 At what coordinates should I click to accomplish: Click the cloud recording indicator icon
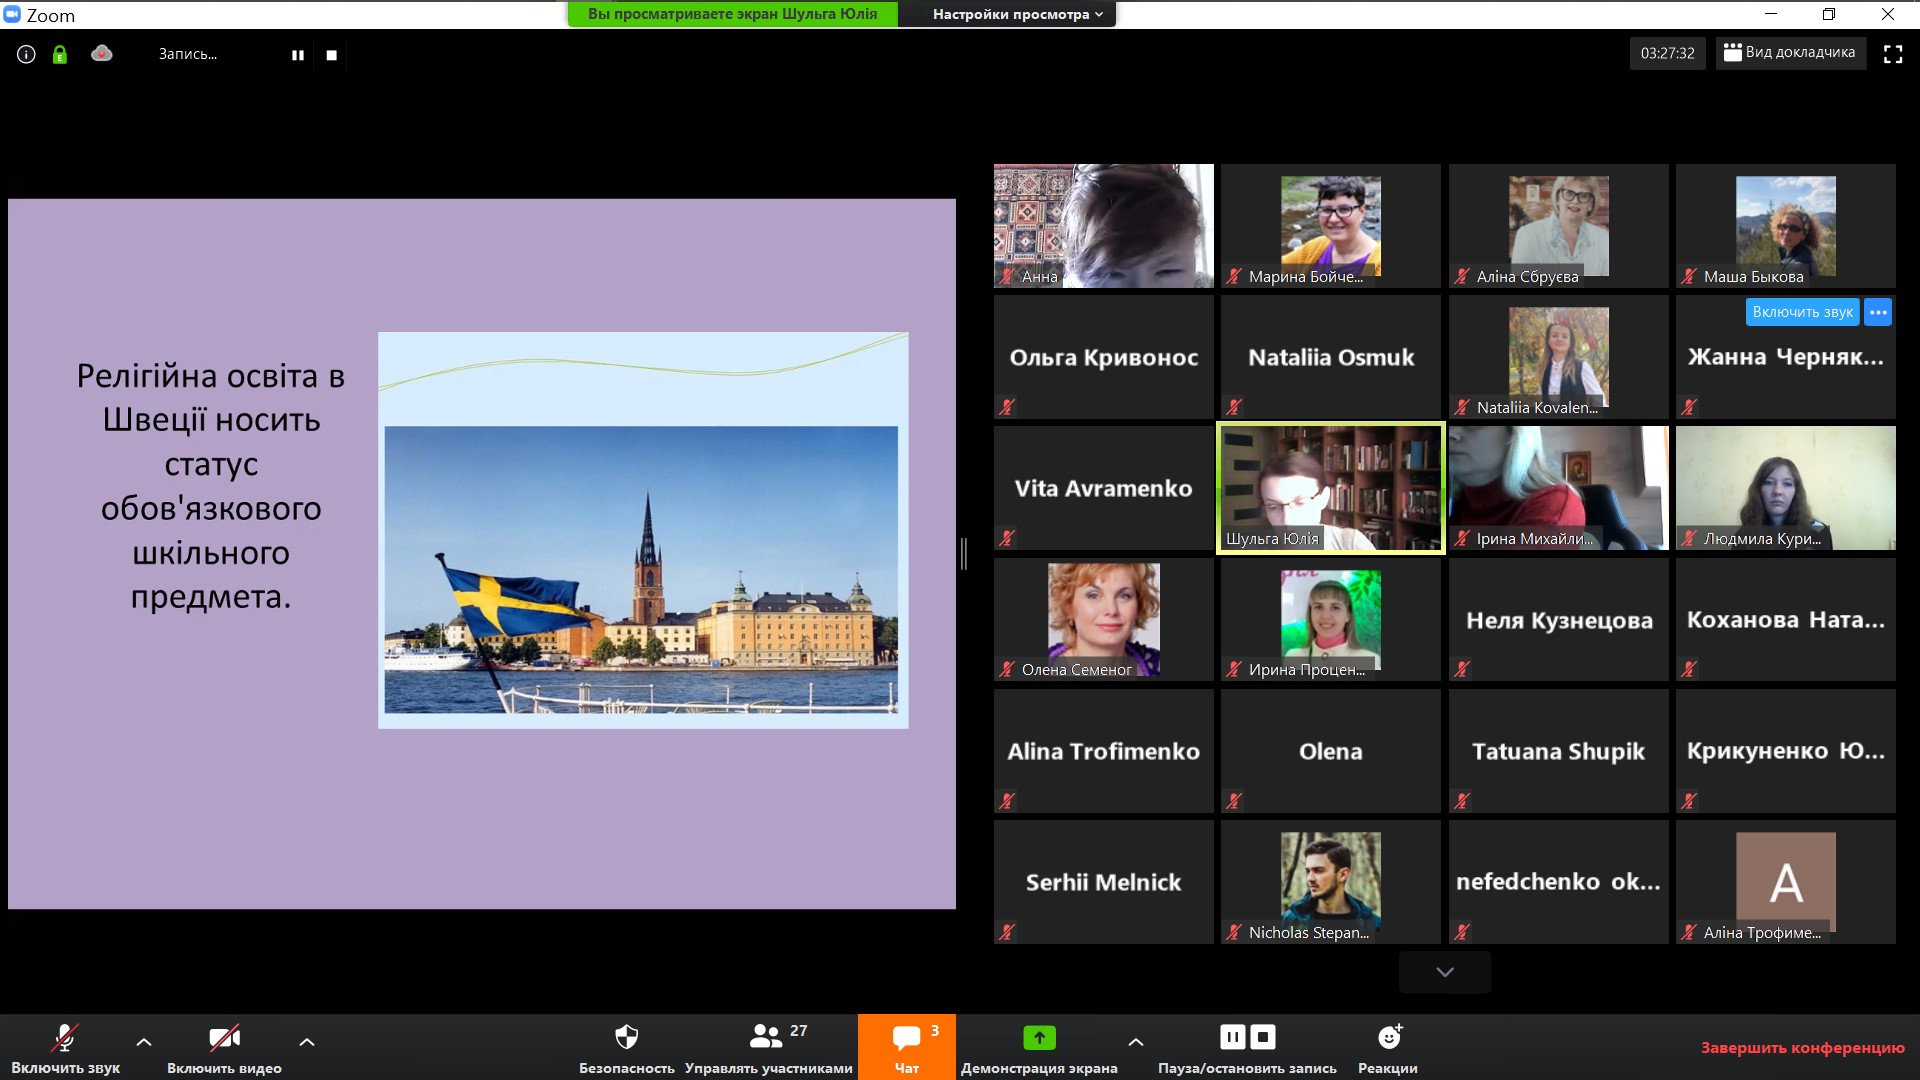102,53
